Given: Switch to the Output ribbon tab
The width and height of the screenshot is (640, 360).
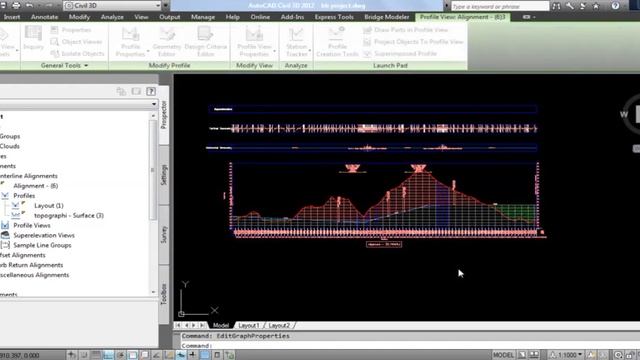Looking at the screenshot, I should [x=169, y=17].
